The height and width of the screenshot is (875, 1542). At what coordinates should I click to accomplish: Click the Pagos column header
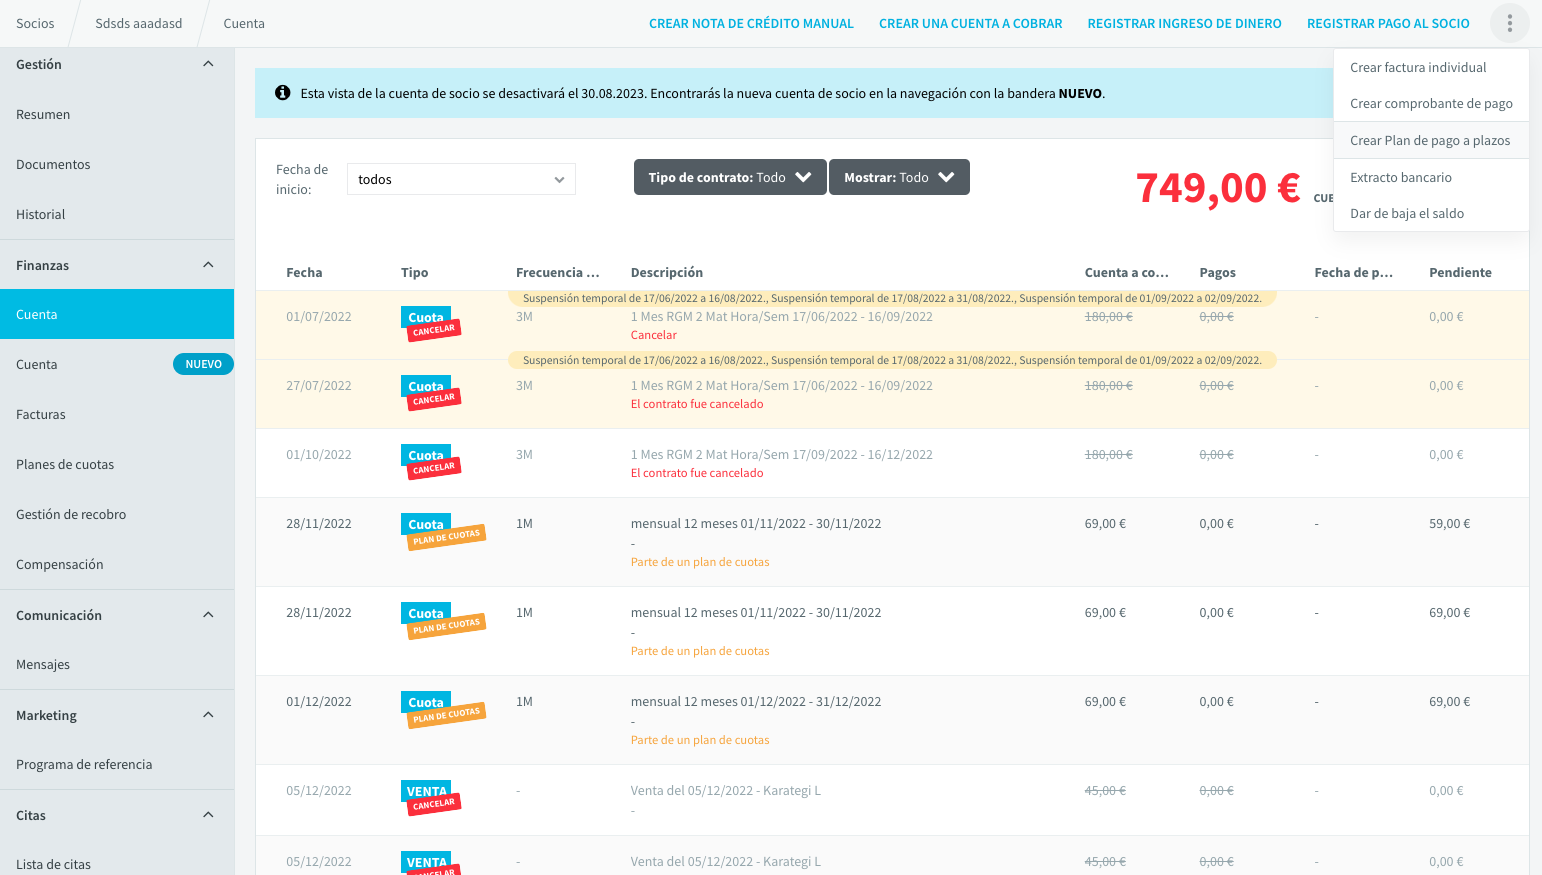pyautogui.click(x=1218, y=272)
